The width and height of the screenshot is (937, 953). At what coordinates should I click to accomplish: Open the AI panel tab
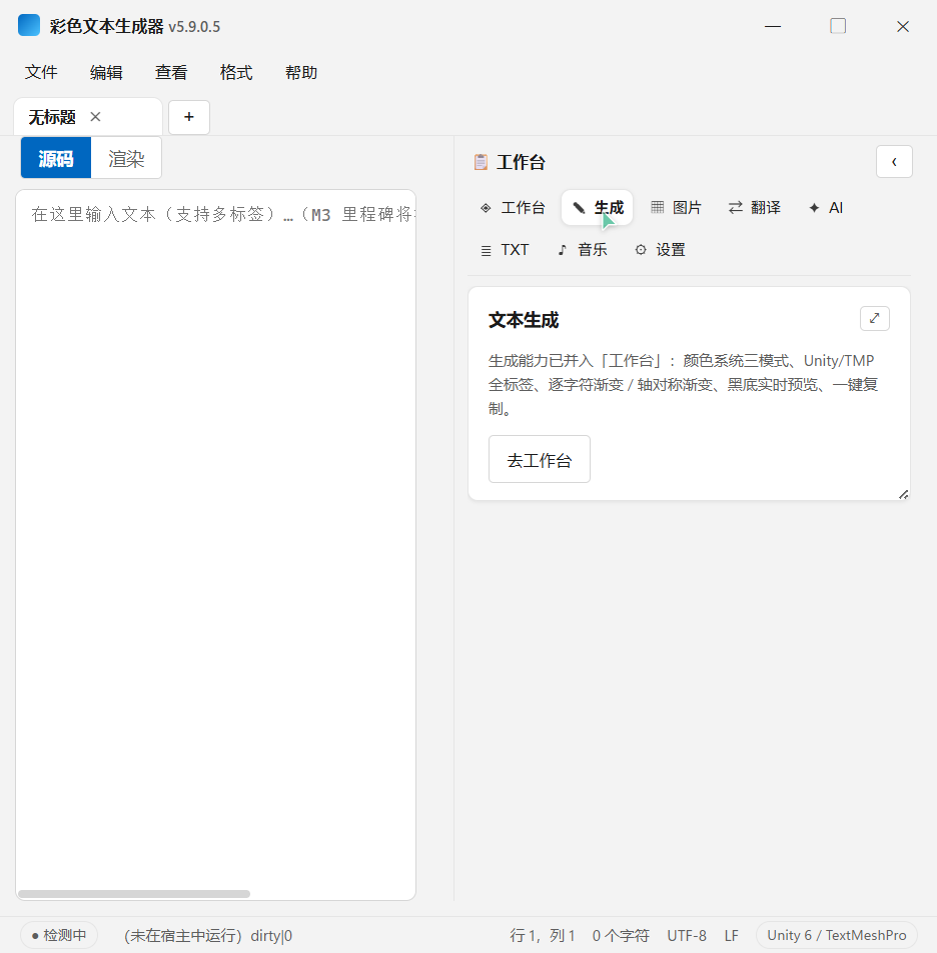coord(826,208)
